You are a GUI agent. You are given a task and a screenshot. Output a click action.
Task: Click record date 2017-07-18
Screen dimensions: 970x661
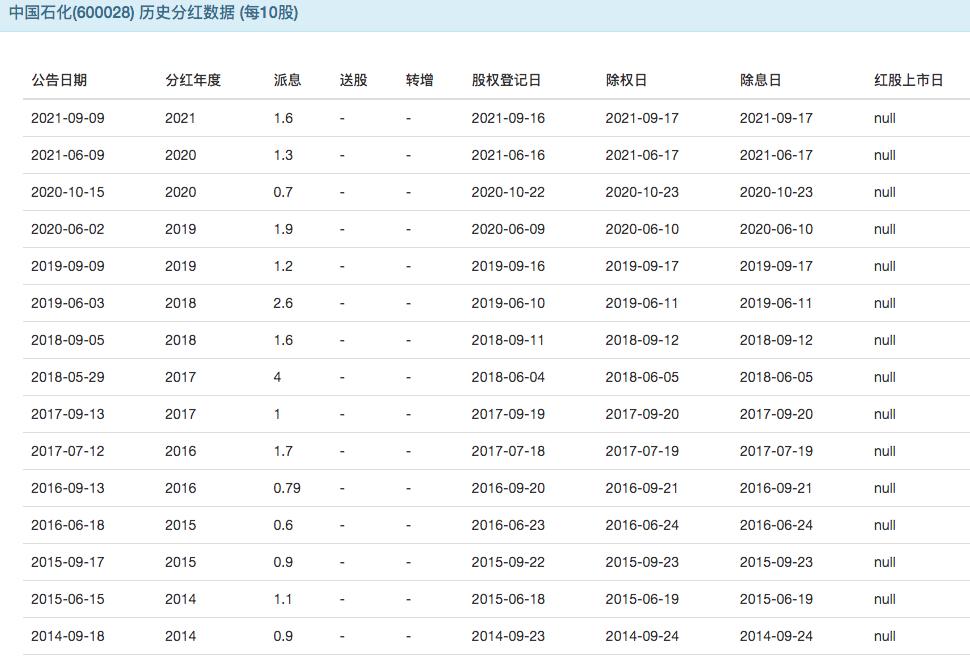click(x=509, y=451)
